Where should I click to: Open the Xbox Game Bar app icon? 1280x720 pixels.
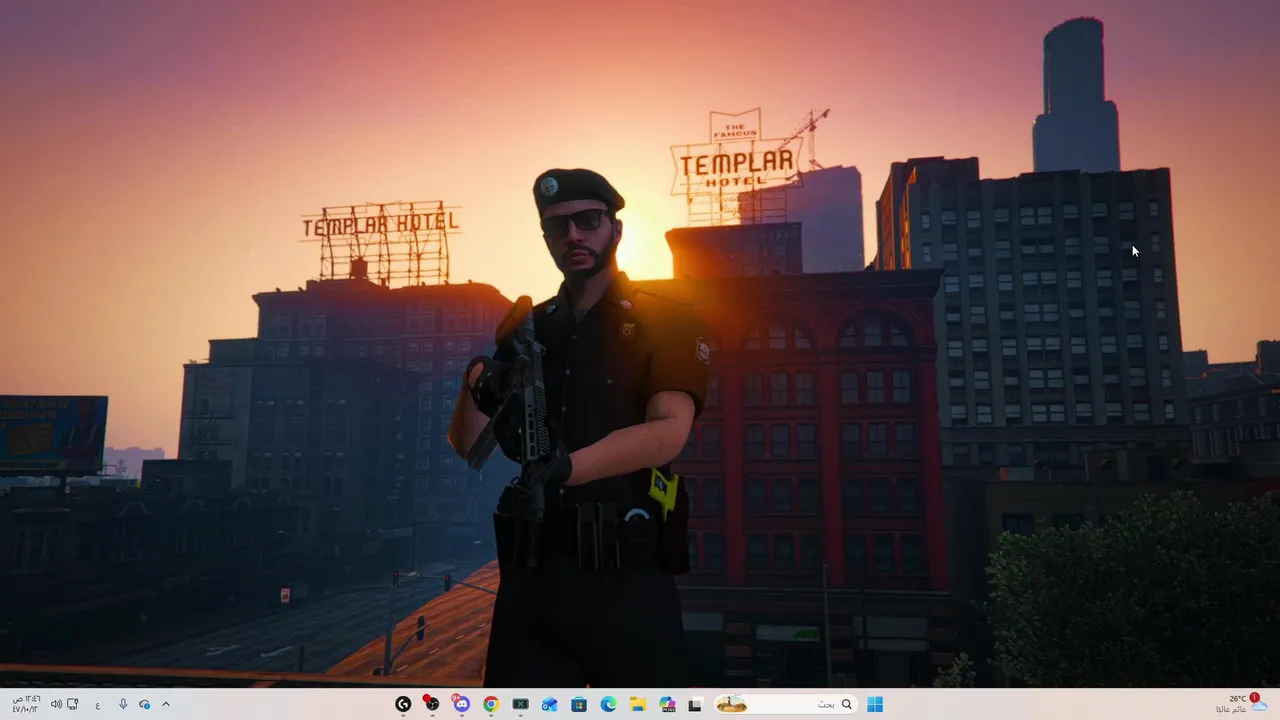click(x=521, y=704)
